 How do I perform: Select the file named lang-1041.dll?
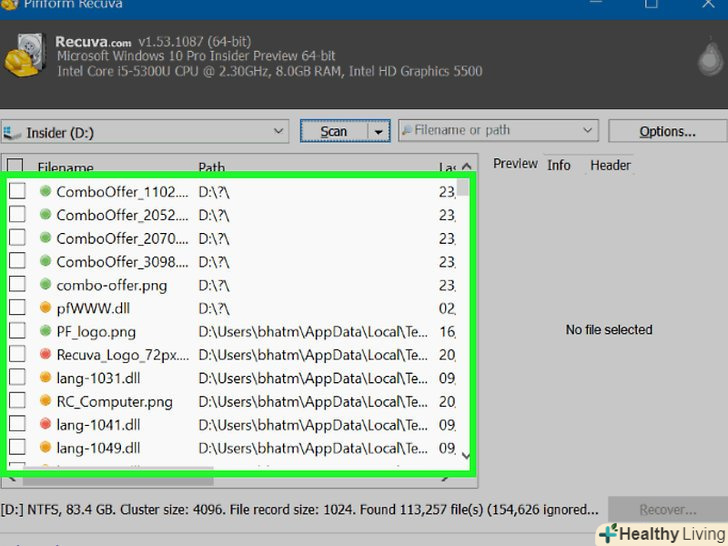tap(98, 425)
